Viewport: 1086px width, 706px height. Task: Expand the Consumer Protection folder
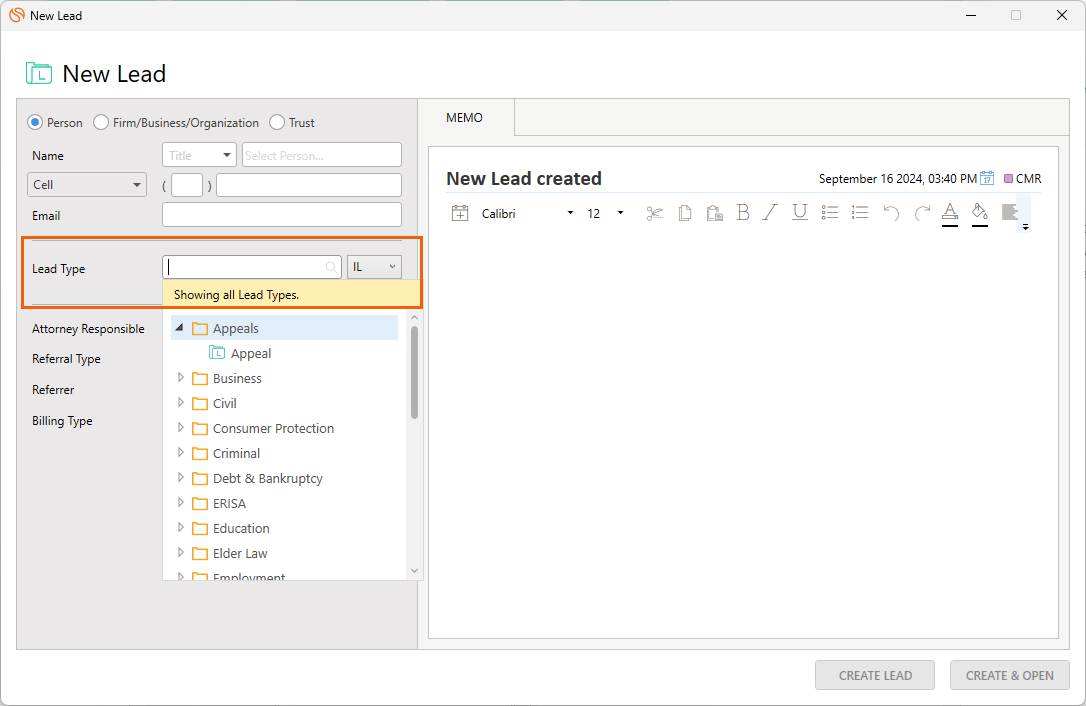[180, 427]
